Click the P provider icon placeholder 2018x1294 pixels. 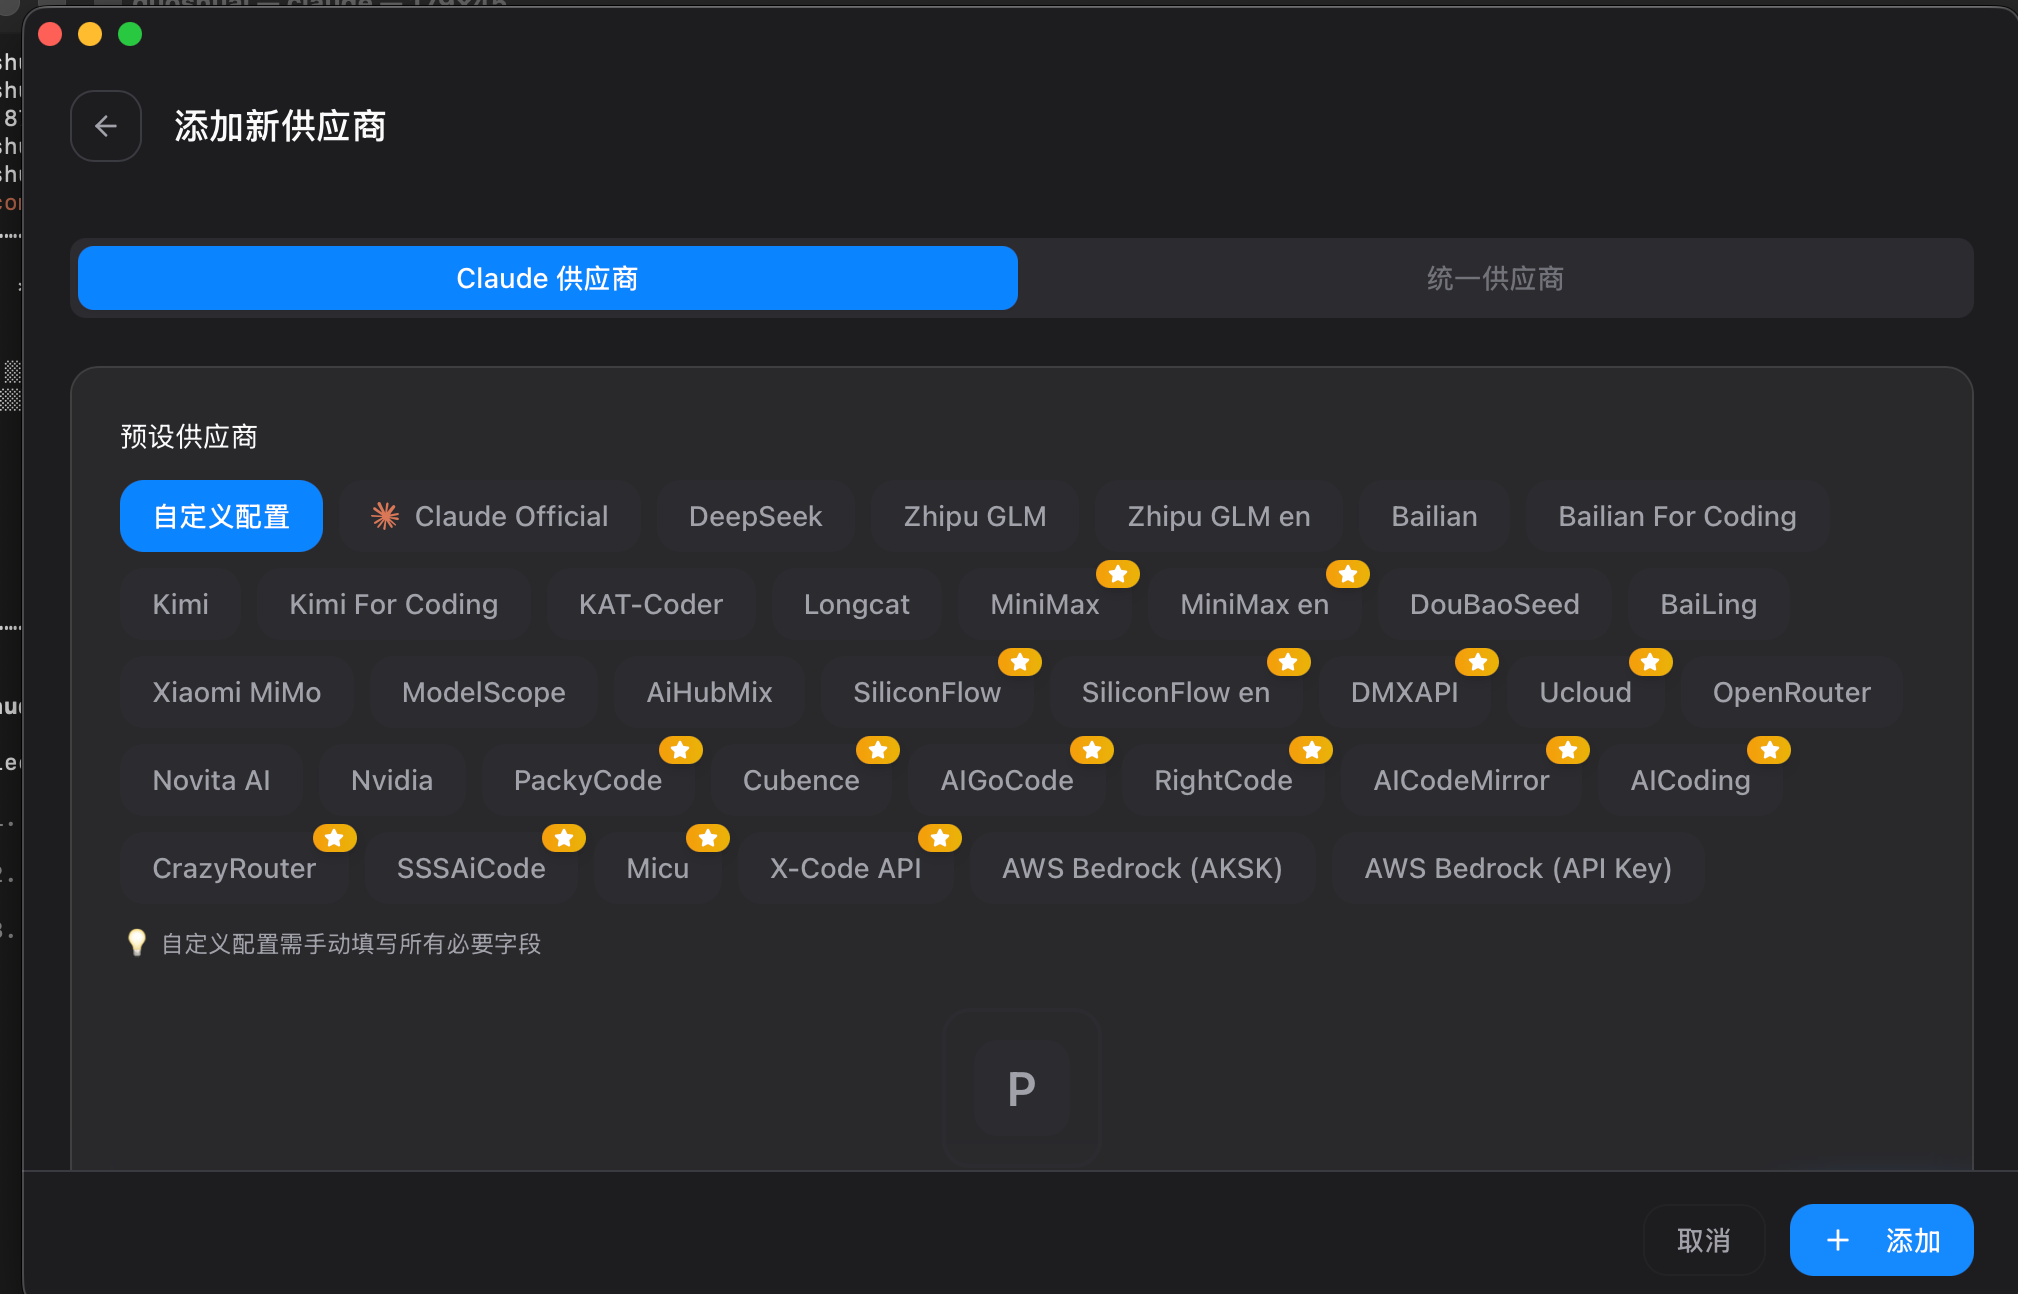(1021, 1088)
